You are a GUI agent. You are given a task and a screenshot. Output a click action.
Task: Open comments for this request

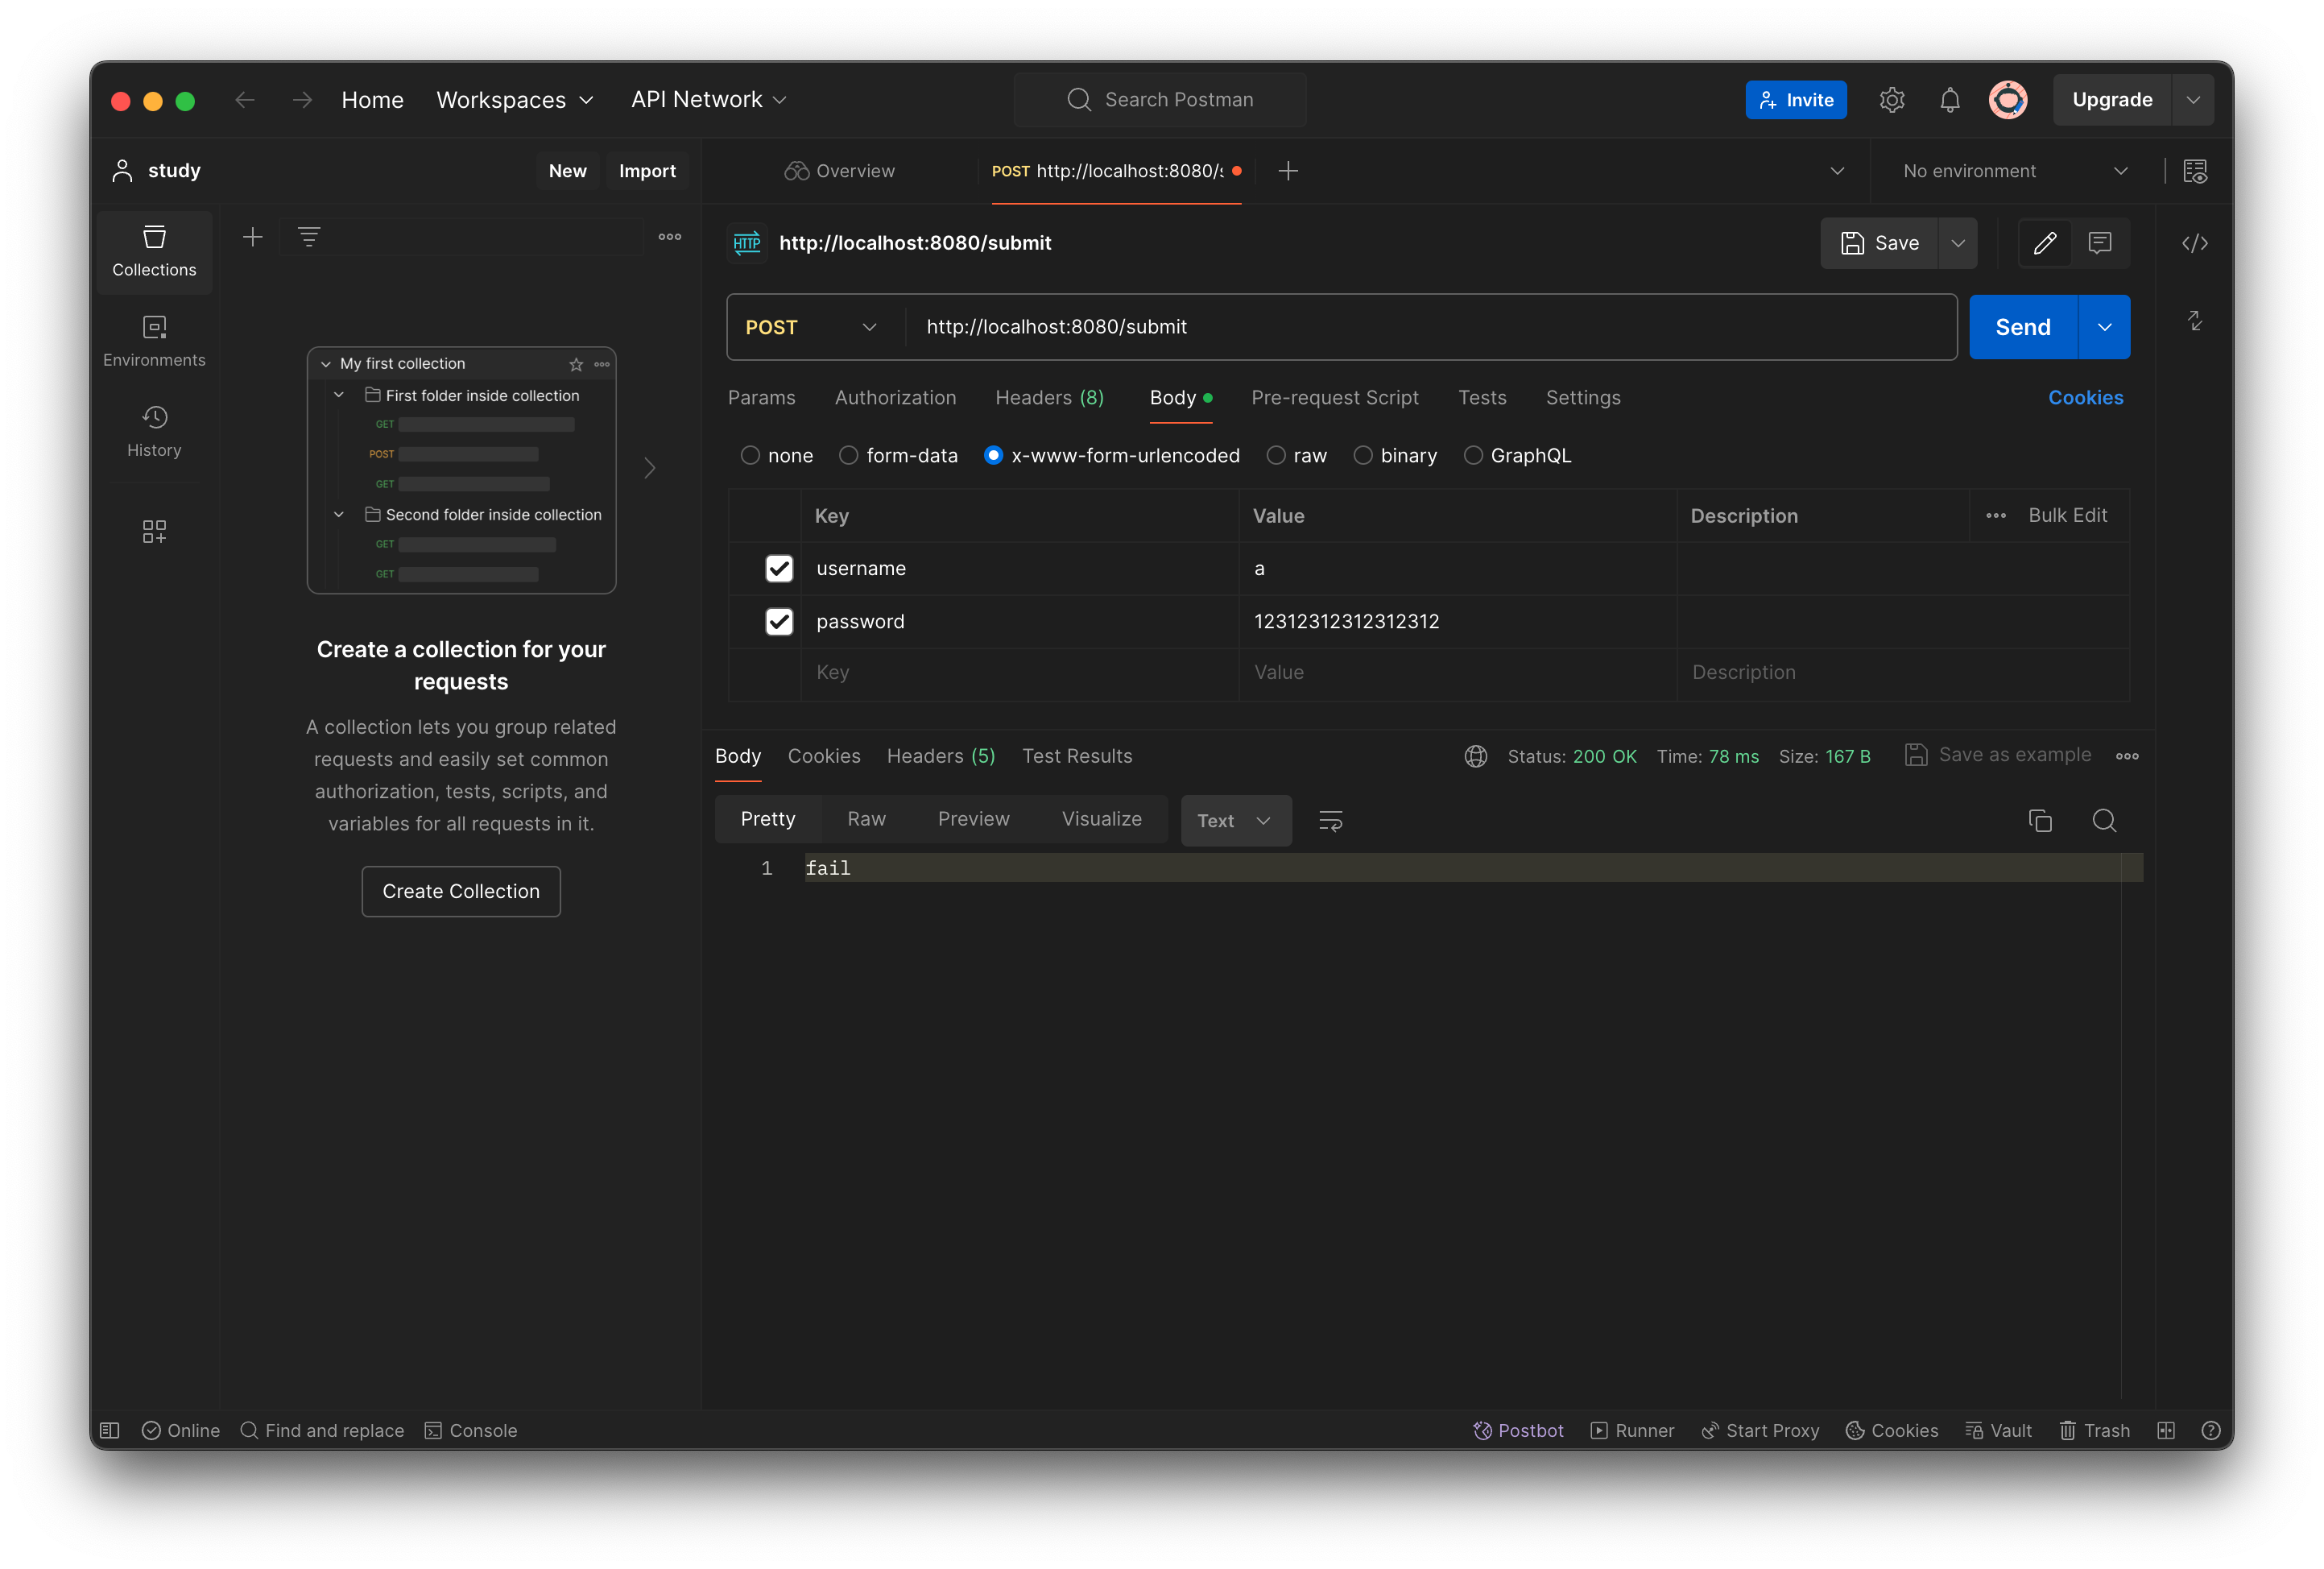coord(2100,243)
